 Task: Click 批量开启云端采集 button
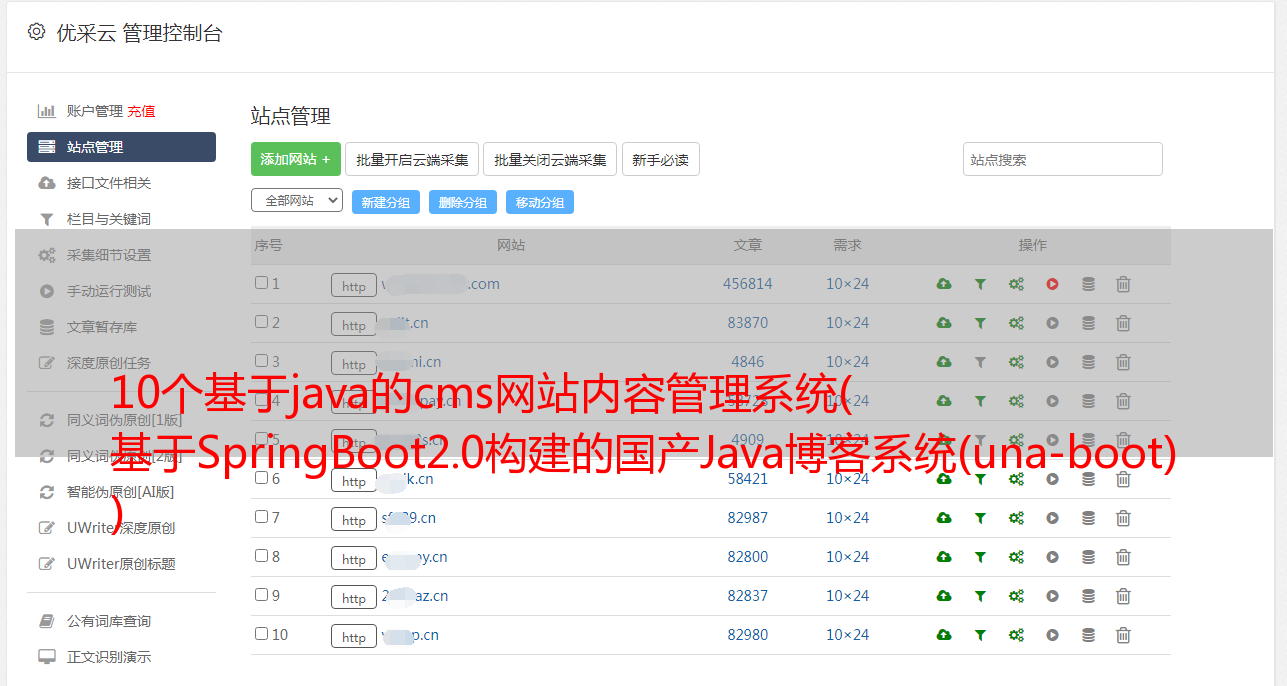(412, 159)
